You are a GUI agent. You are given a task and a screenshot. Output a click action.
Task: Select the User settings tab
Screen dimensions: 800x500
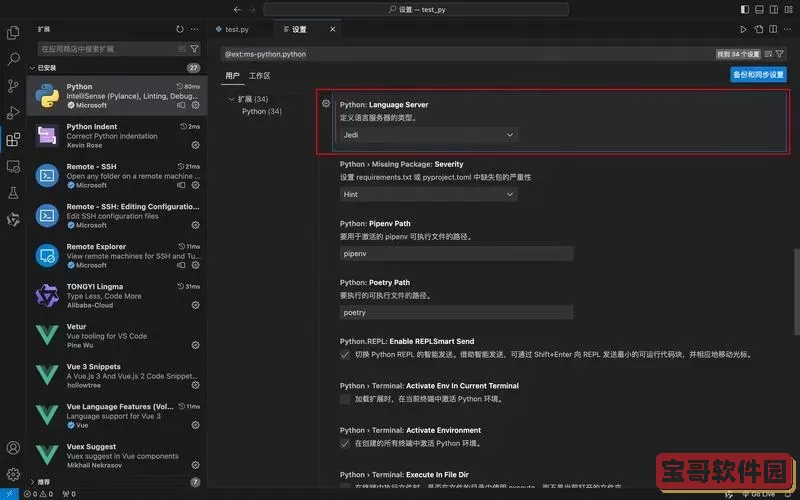click(x=232, y=76)
